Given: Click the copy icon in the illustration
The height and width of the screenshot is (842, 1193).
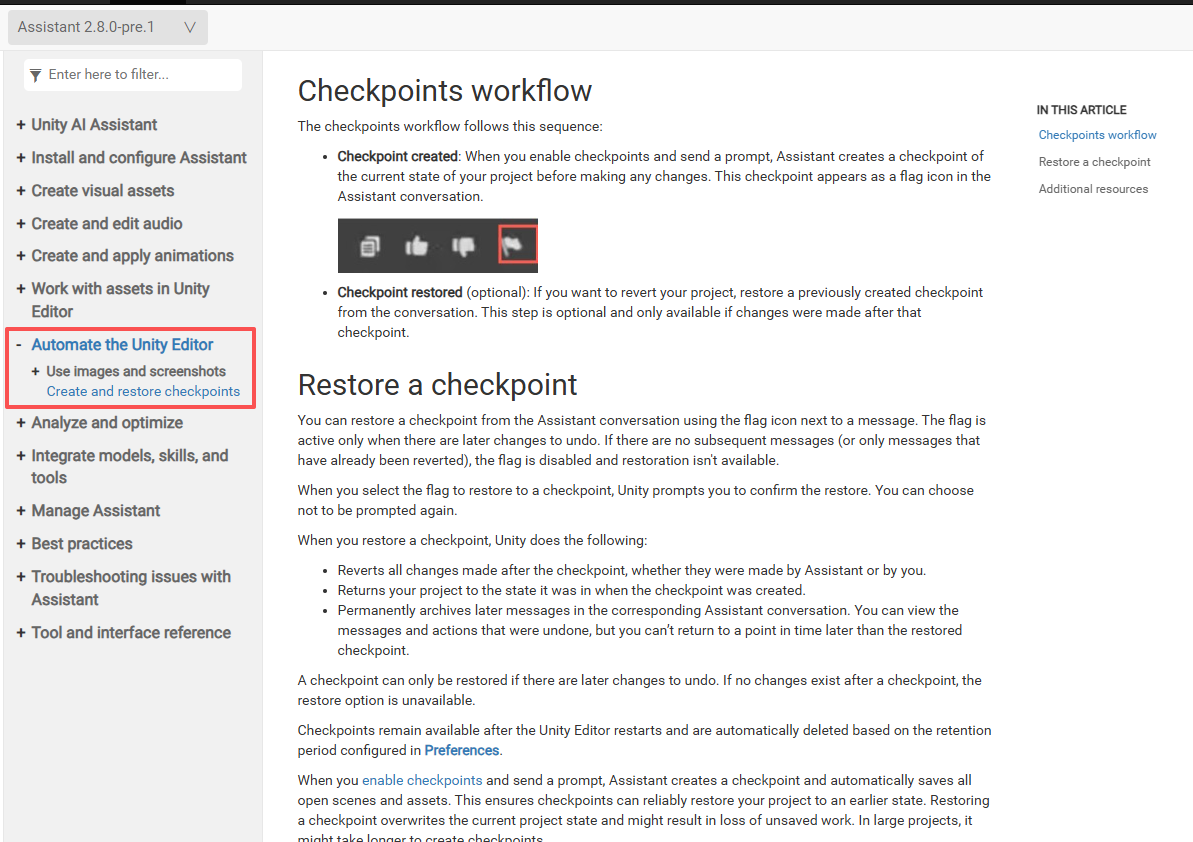Looking at the screenshot, I should 370,246.
